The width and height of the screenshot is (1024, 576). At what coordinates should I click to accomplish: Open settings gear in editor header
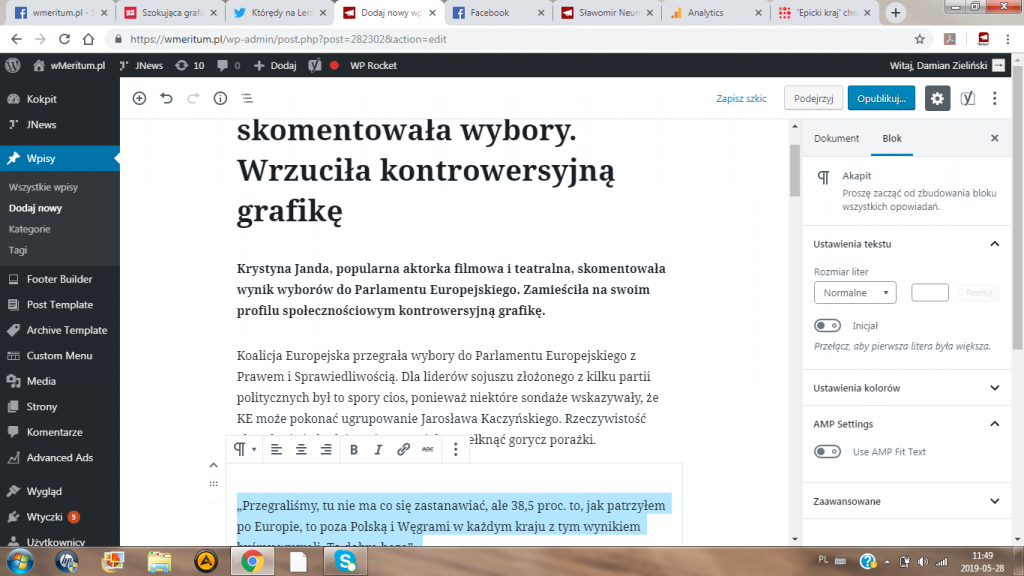coord(937,98)
